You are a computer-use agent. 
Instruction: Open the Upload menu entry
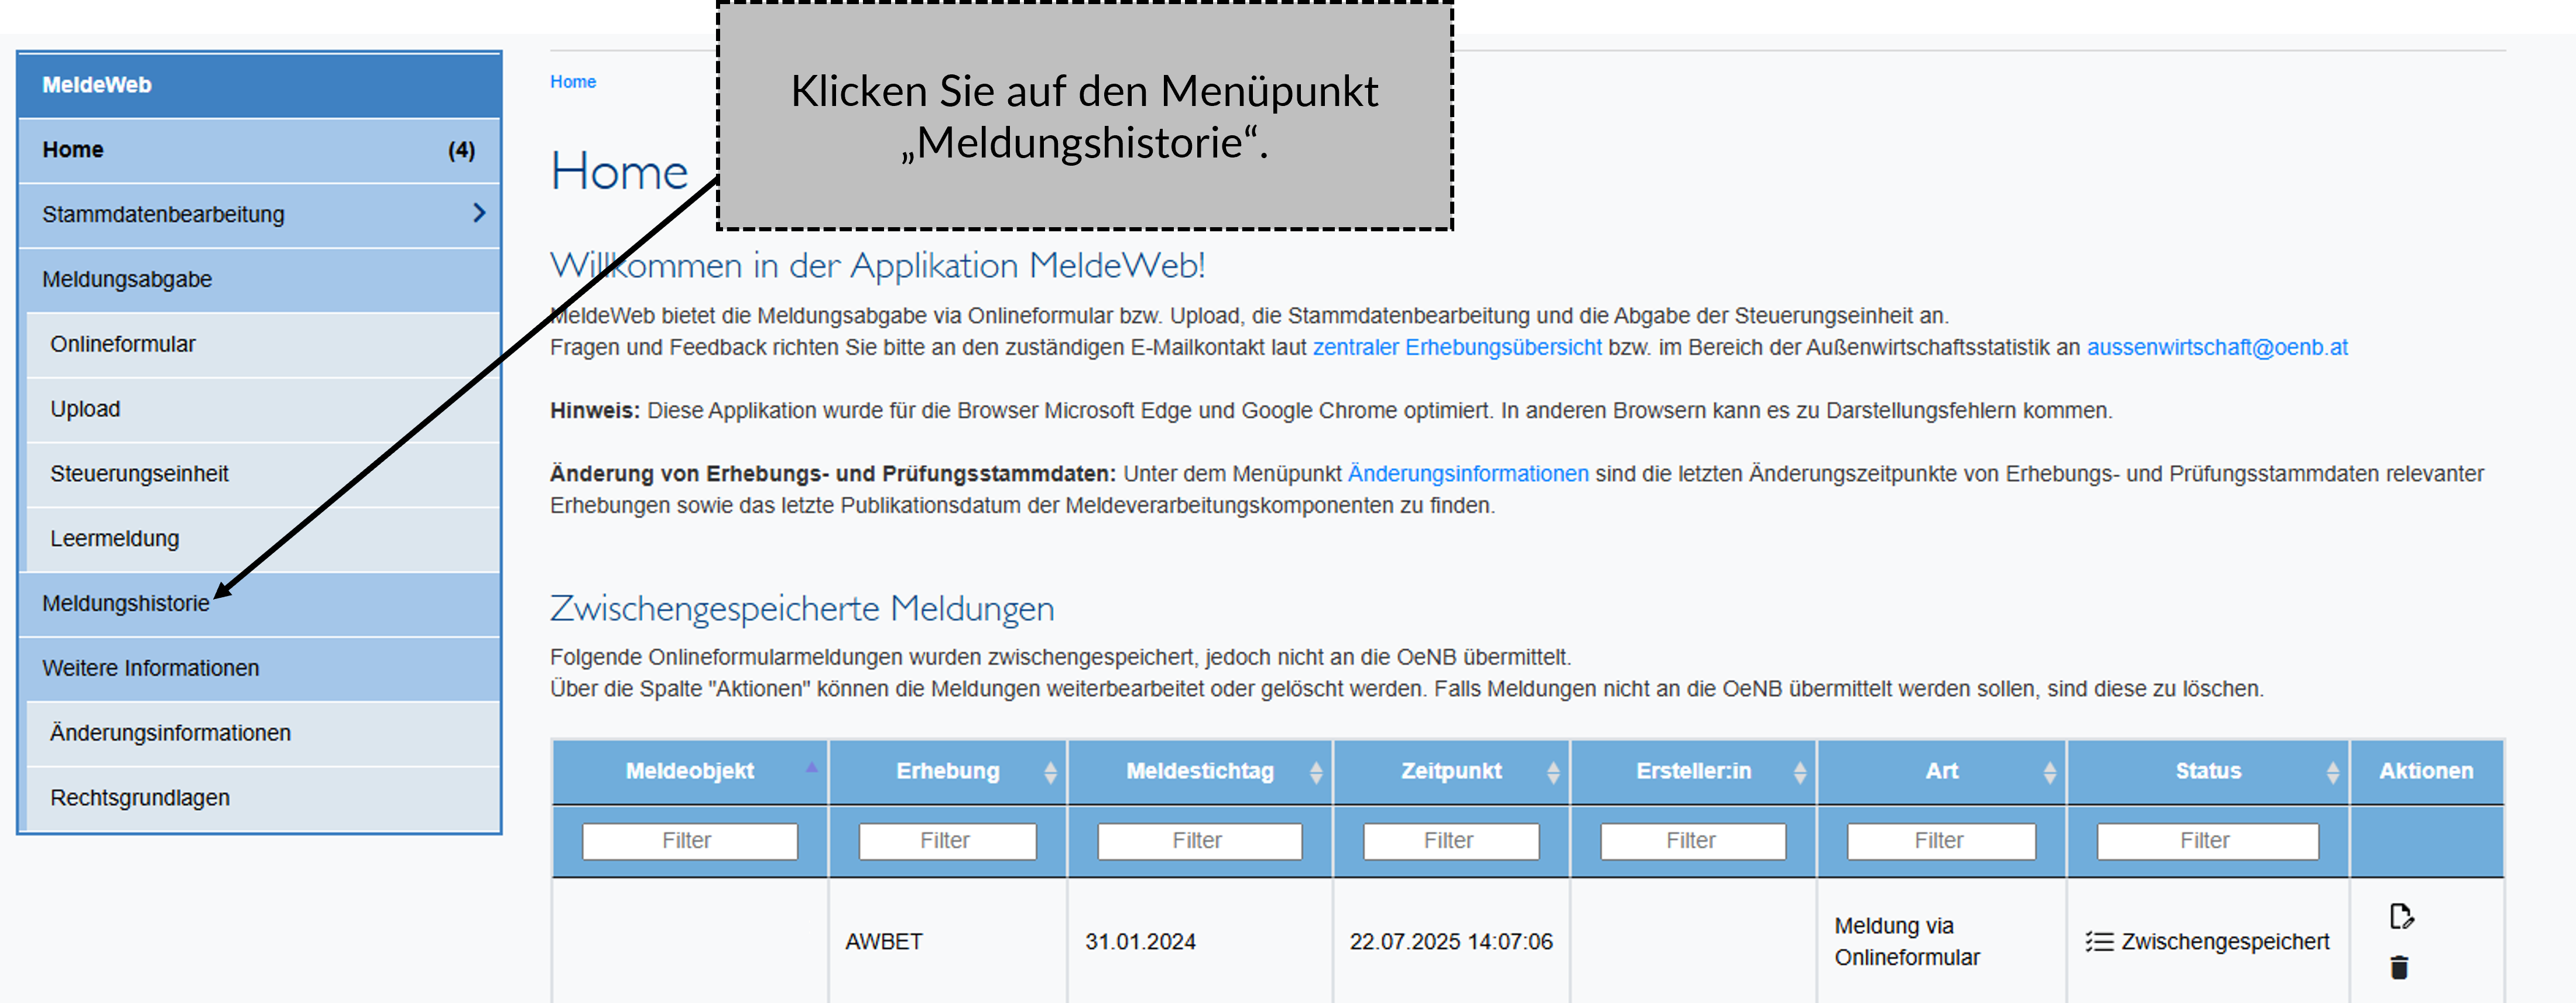85,409
